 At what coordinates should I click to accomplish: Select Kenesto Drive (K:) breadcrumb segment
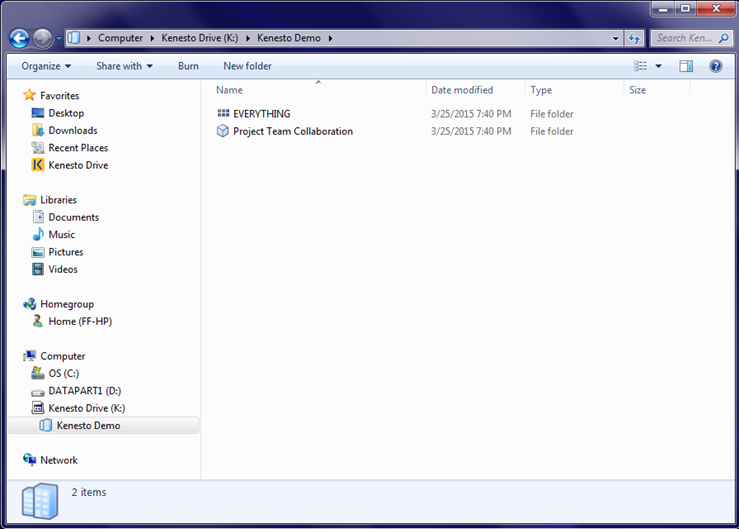[199, 38]
